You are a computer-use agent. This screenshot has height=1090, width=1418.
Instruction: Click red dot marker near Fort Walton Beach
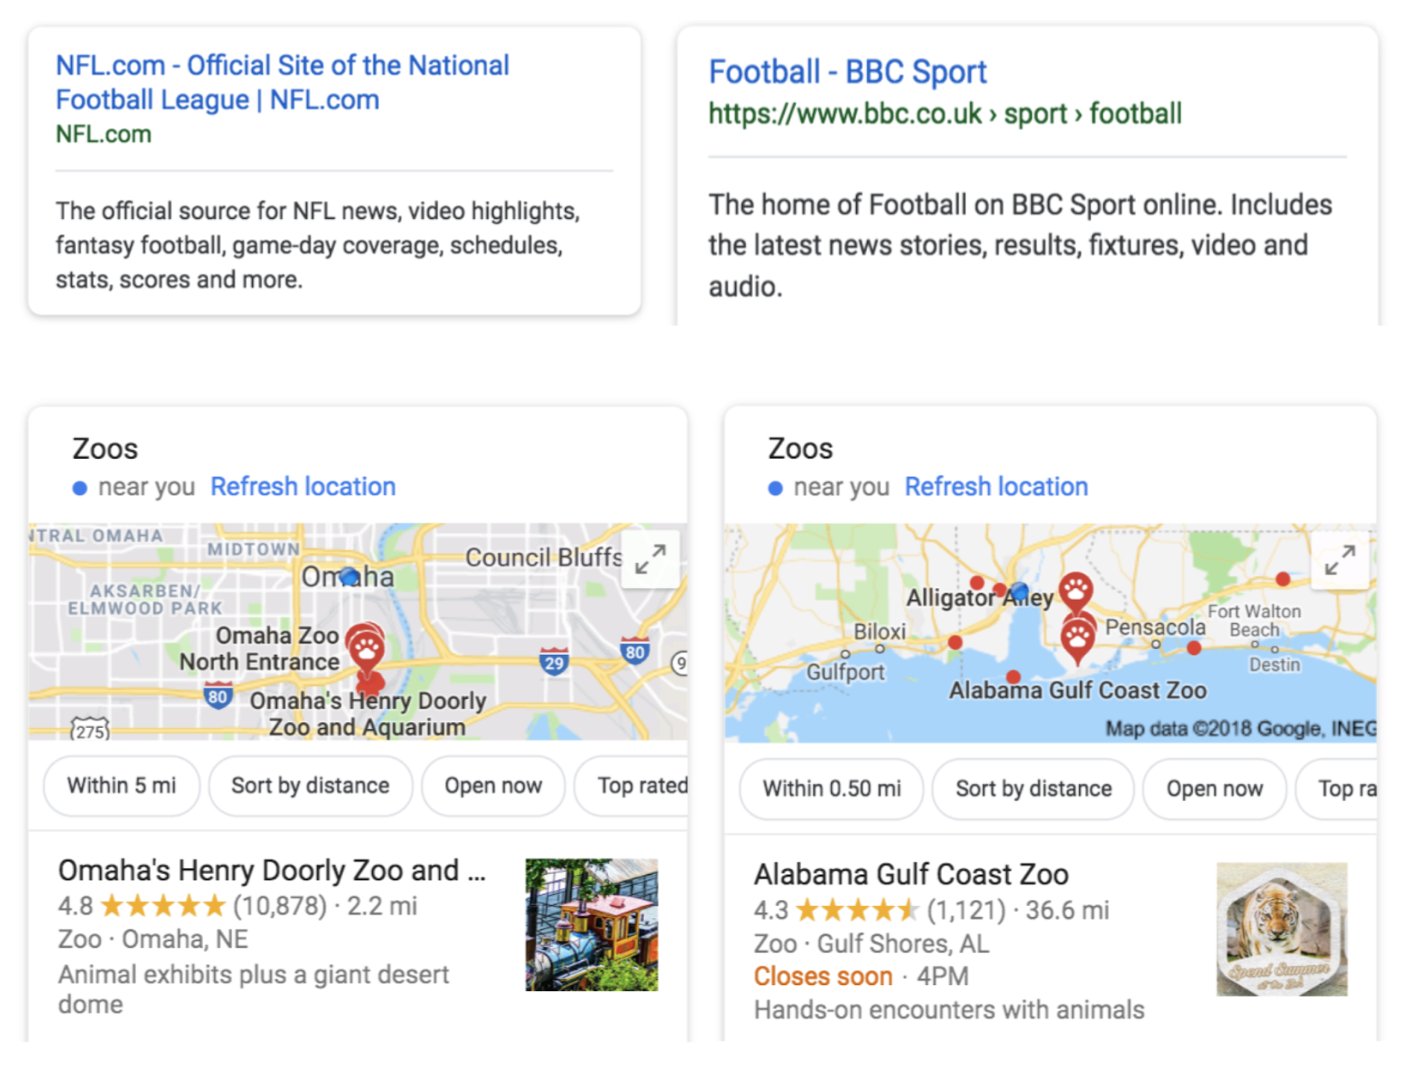1194,648
